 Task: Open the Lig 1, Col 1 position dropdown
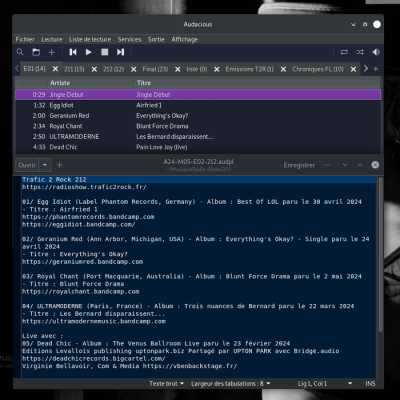[325, 384]
